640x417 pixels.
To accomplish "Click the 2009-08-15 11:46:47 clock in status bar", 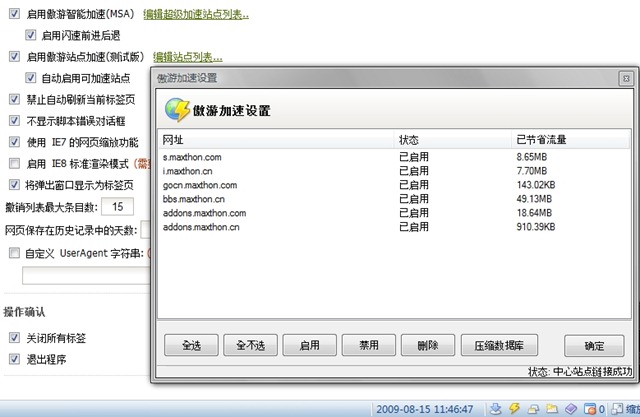I will coord(424,409).
